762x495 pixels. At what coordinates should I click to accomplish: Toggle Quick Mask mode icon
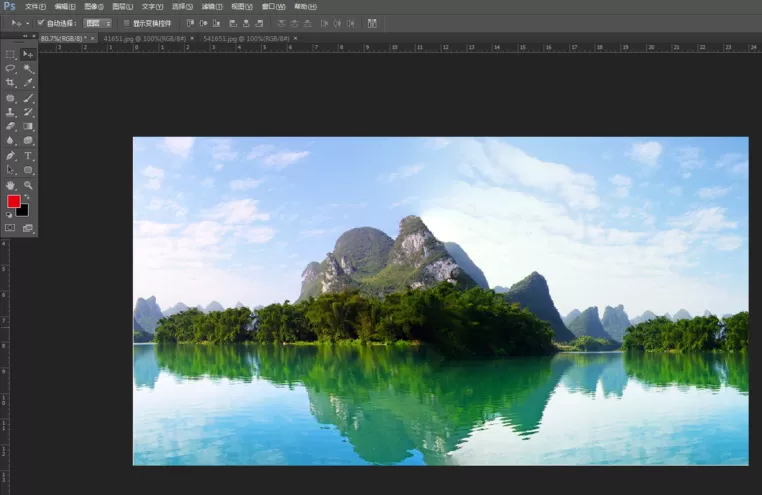point(10,228)
